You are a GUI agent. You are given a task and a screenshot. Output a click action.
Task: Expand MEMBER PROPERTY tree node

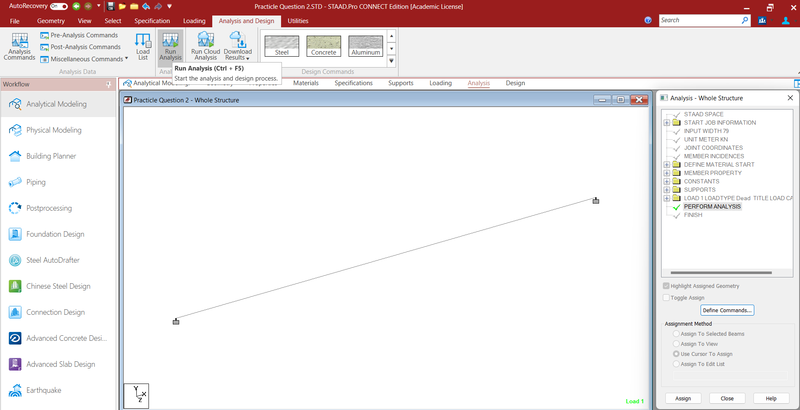coord(667,173)
